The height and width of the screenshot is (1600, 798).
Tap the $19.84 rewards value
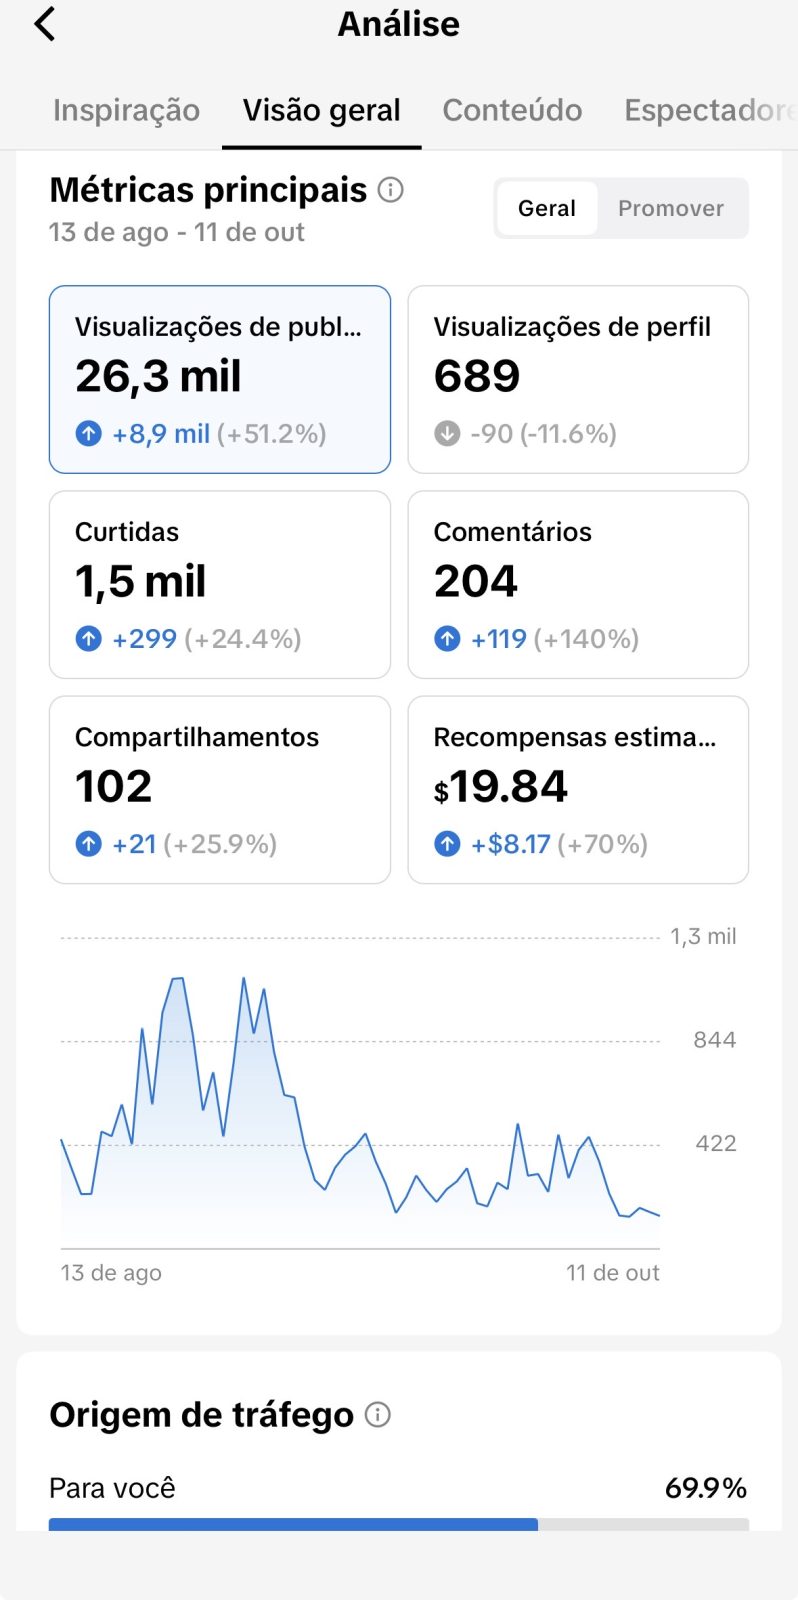coord(500,787)
